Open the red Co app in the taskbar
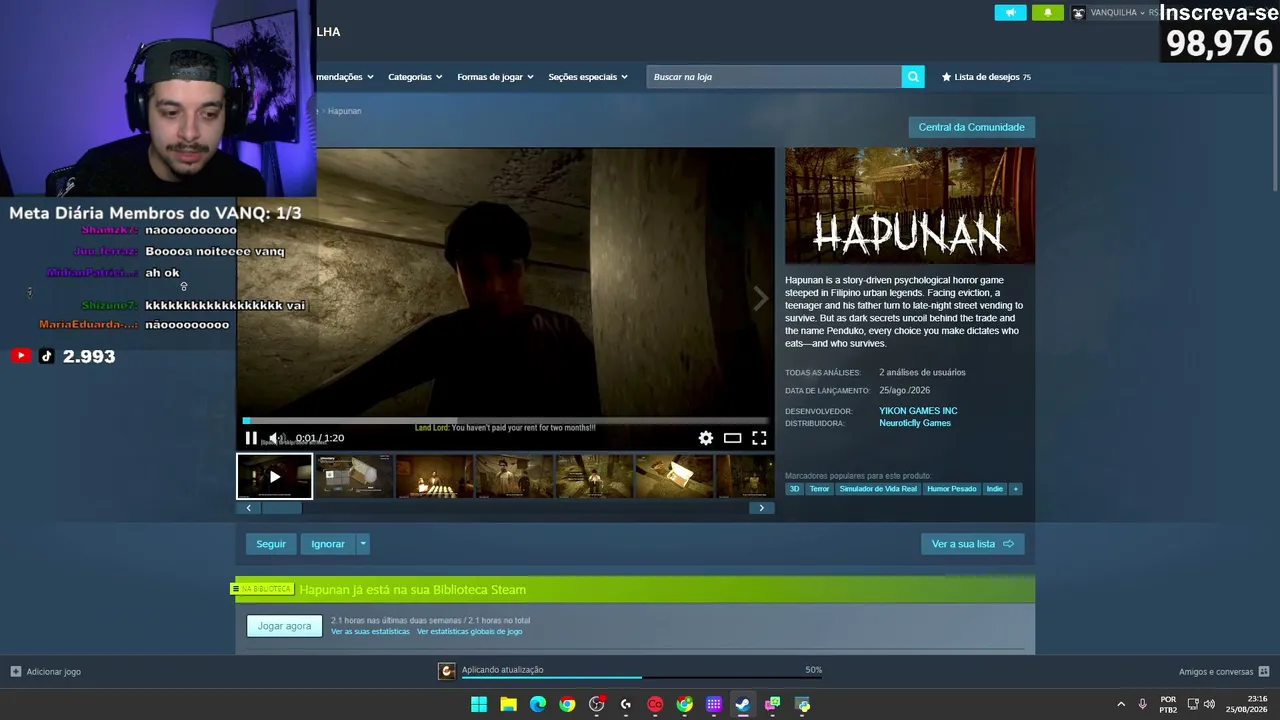The image size is (1280, 720). tap(655, 704)
